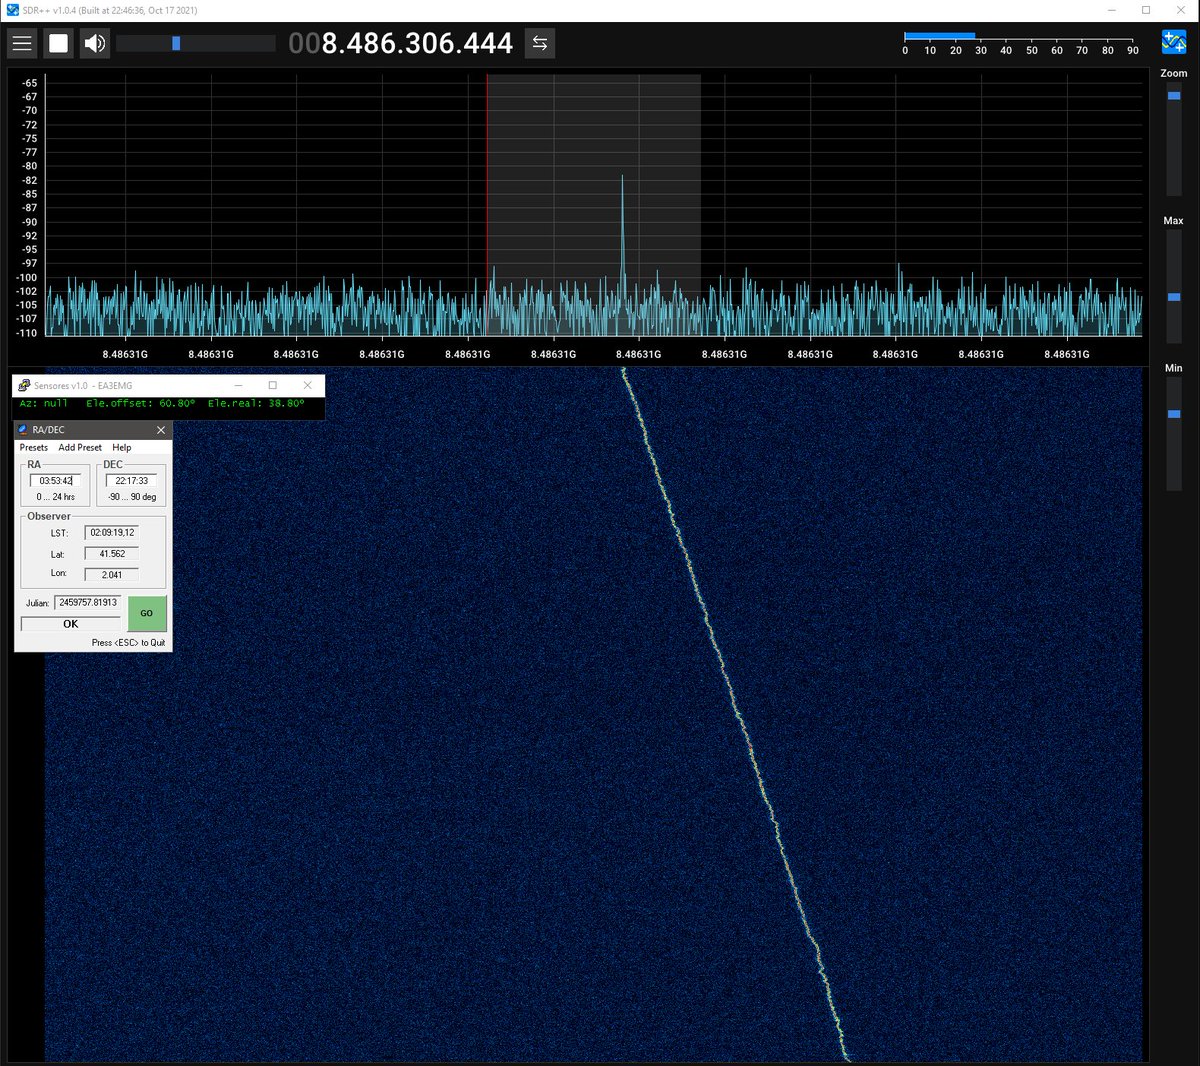Image resolution: width=1200 pixels, height=1066 pixels.
Task: Click the SDR++ waveform logo at top right
Action: [x=1172, y=41]
